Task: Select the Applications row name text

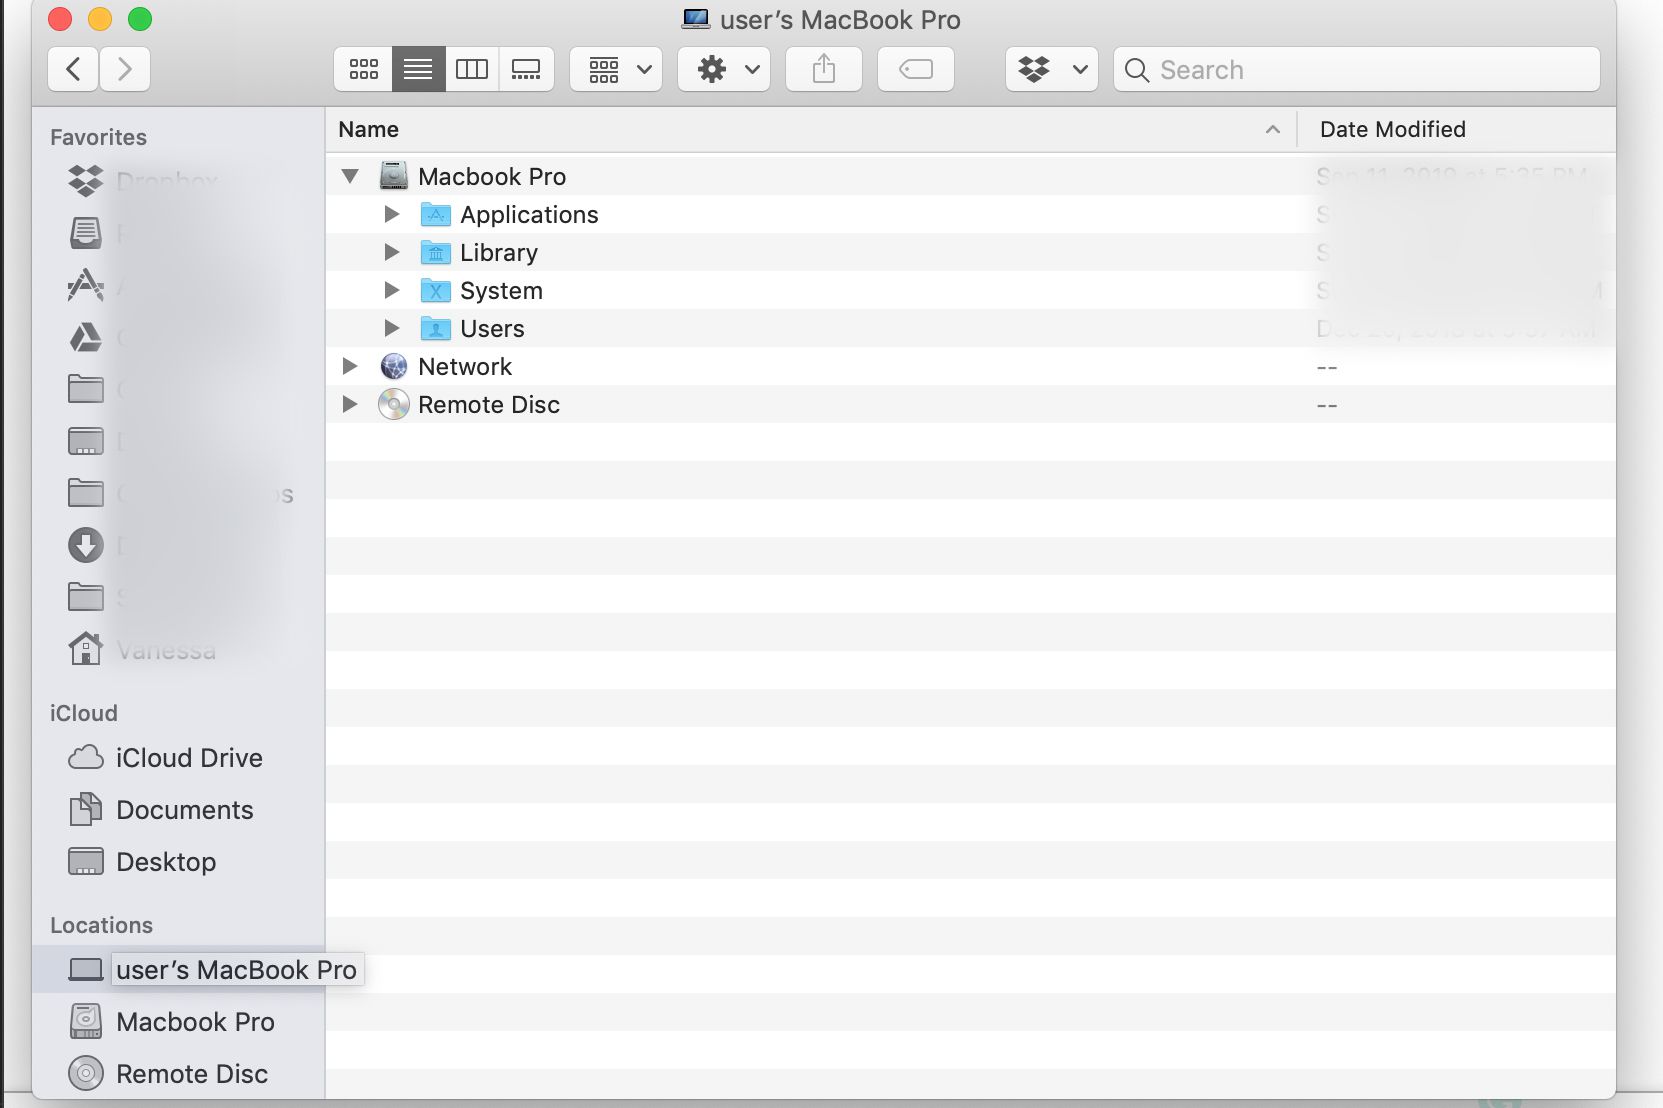Action: (529, 214)
